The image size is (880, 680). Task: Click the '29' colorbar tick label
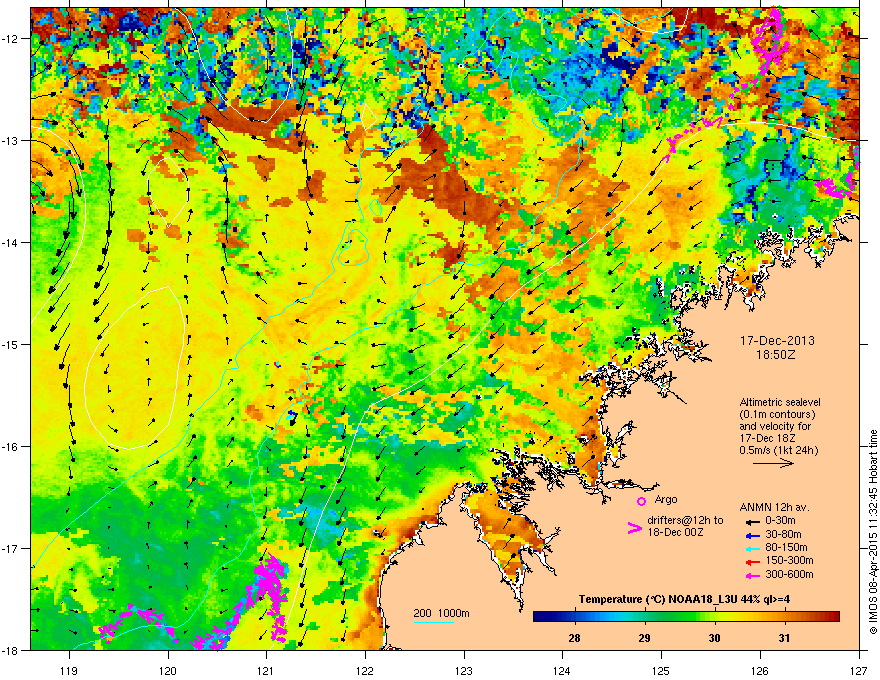click(x=644, y=637)
